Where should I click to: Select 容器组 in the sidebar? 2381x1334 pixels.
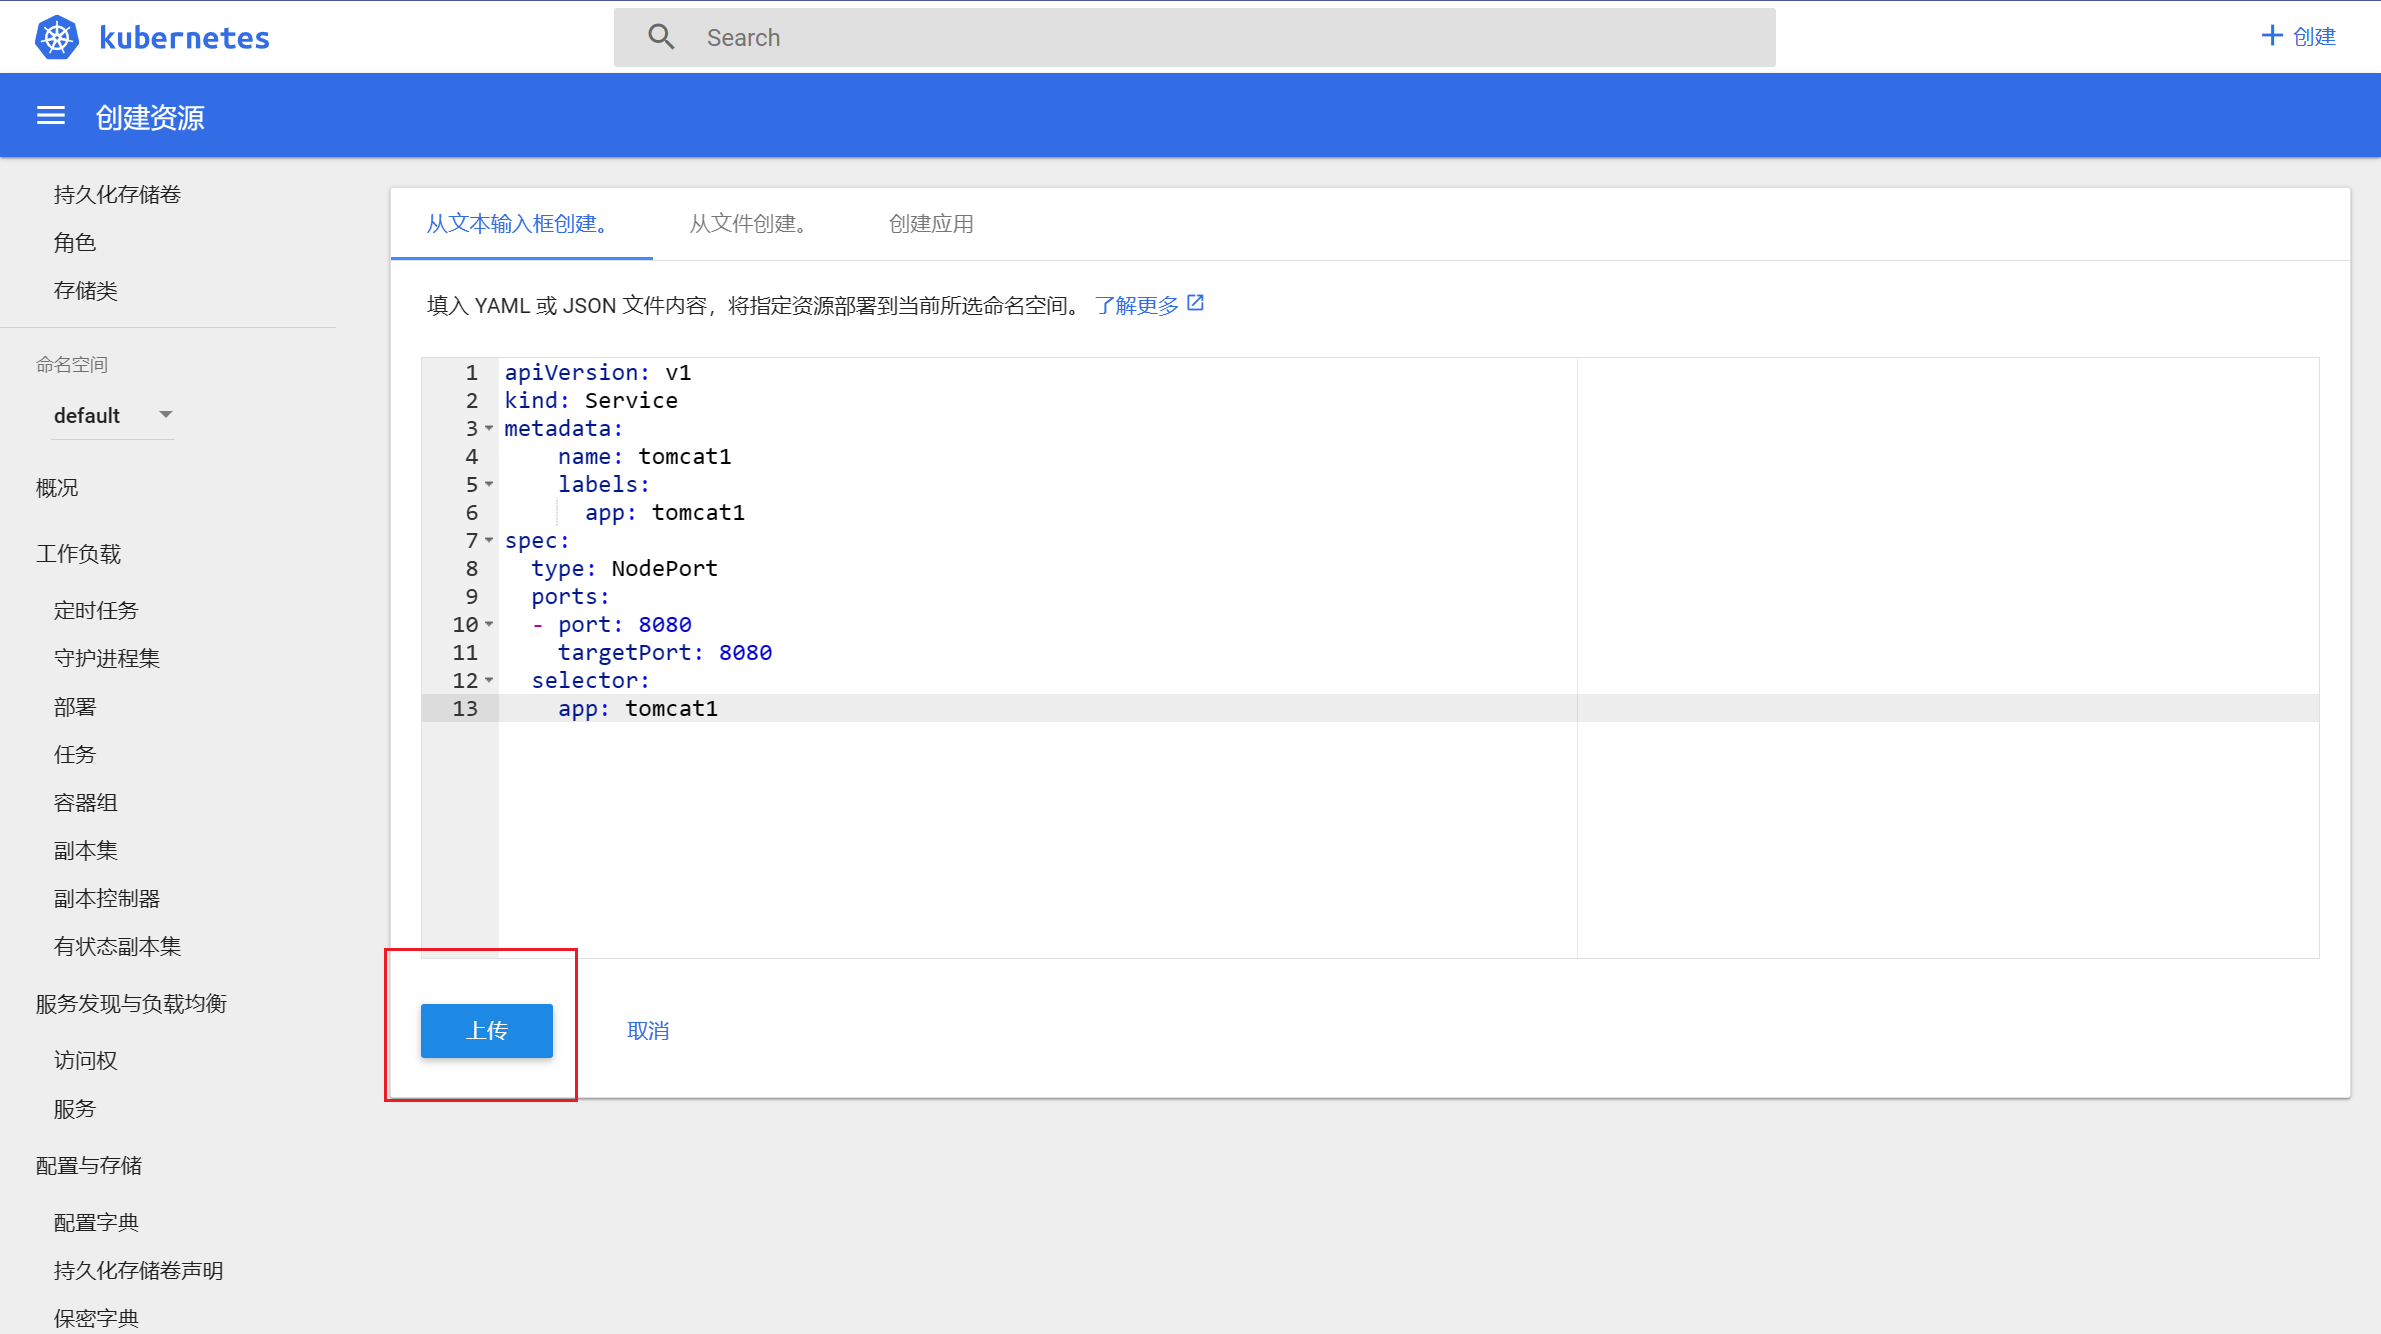coord(86,803)
